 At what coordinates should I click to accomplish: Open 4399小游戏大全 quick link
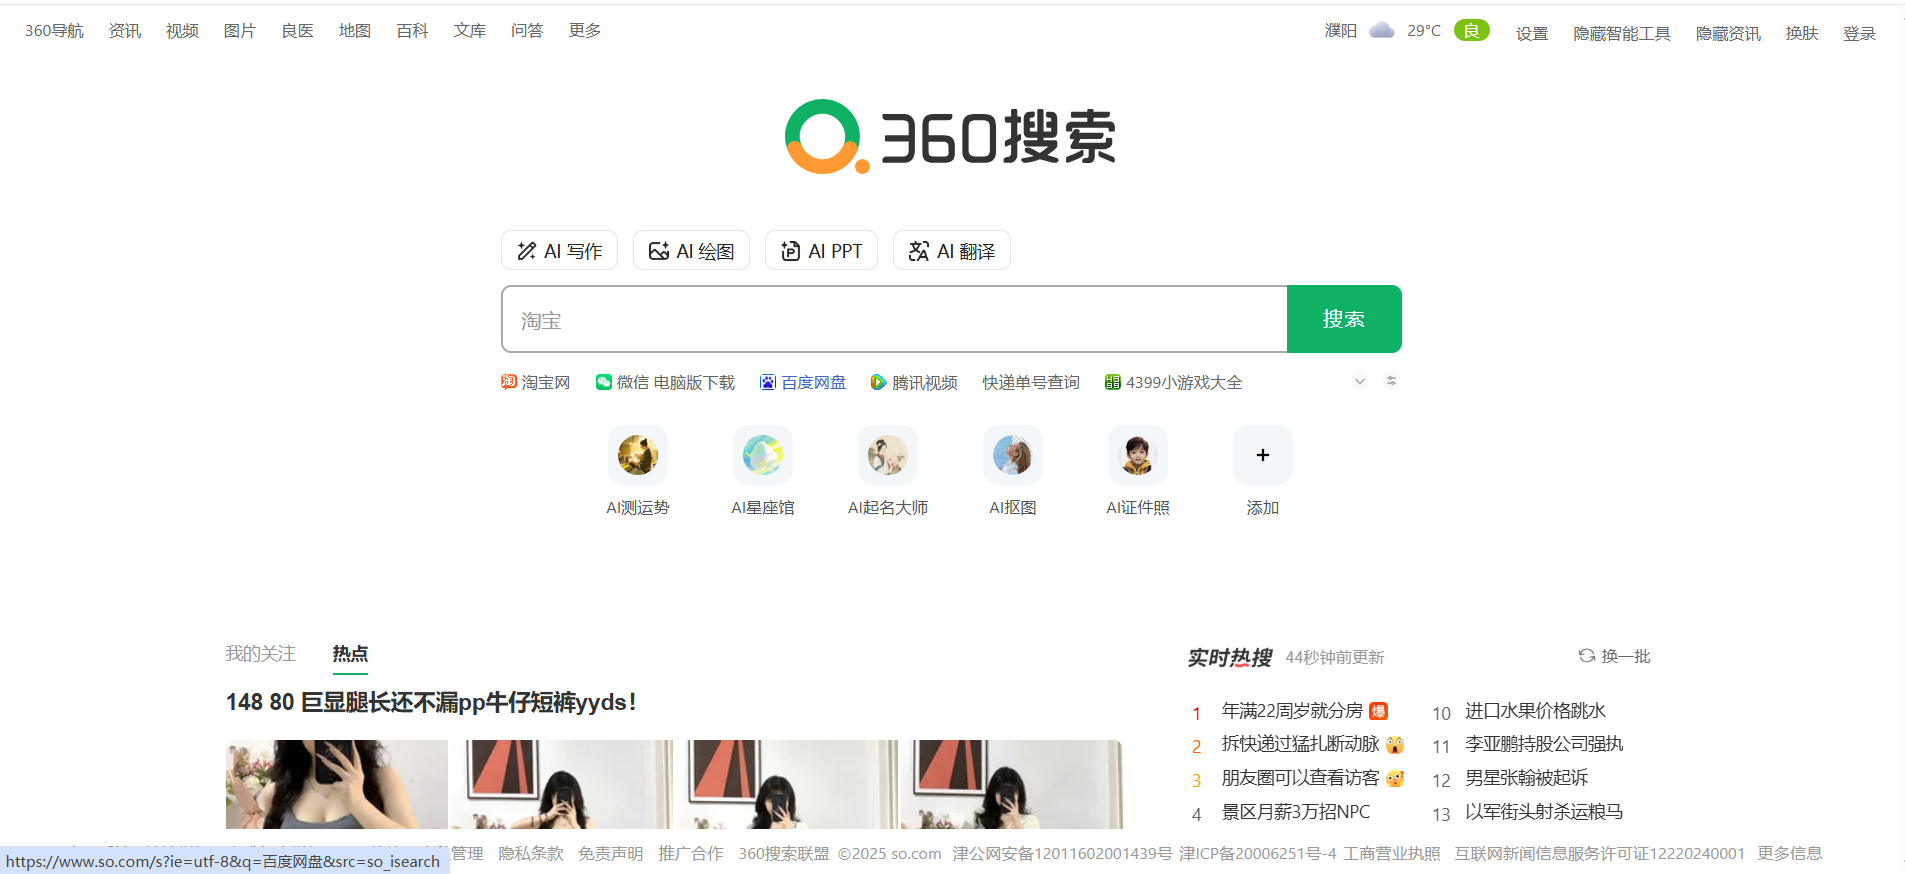coord(1174,382)
